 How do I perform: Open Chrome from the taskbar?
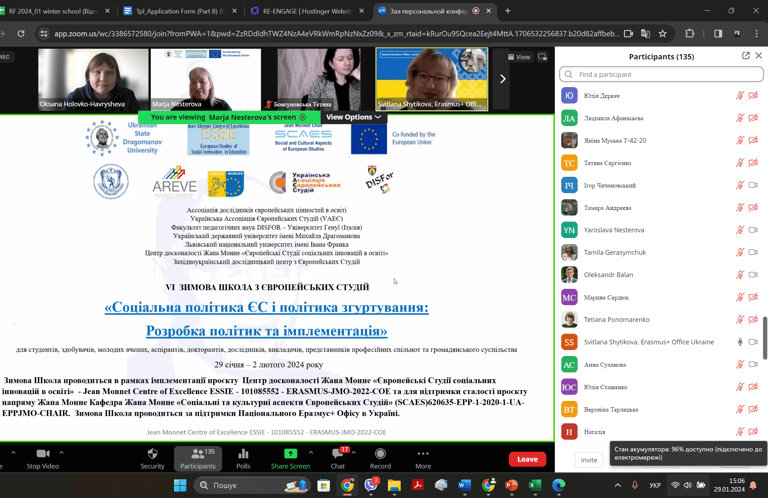[347, 485]
